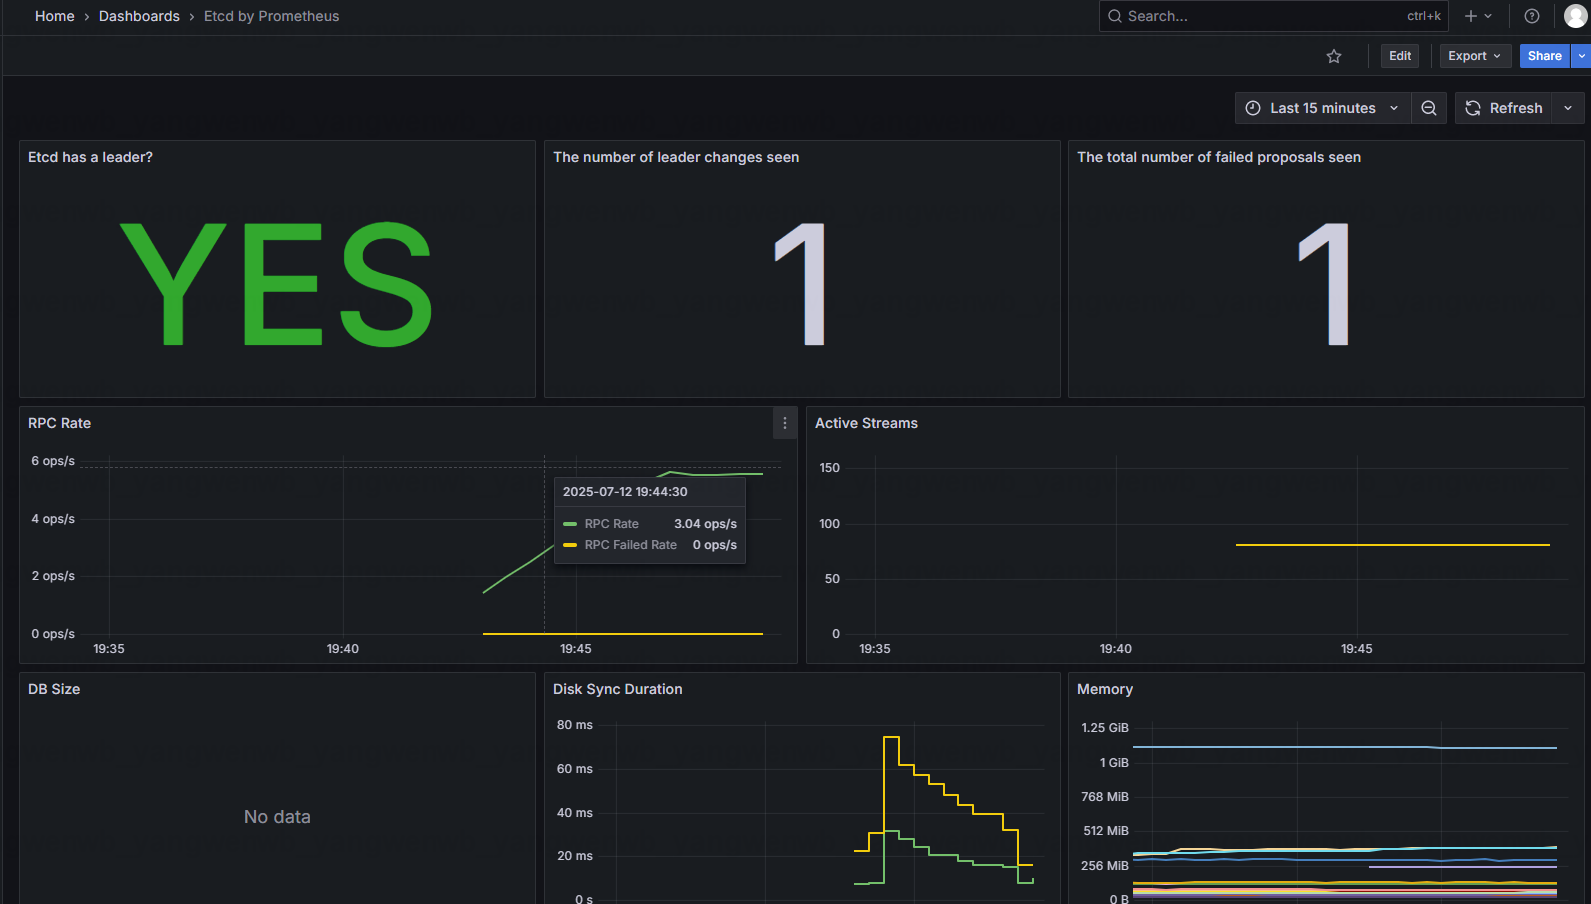Click the Active Streams panel title
This screenshot has width=1591, height=904.
click(x=866, y=423)
